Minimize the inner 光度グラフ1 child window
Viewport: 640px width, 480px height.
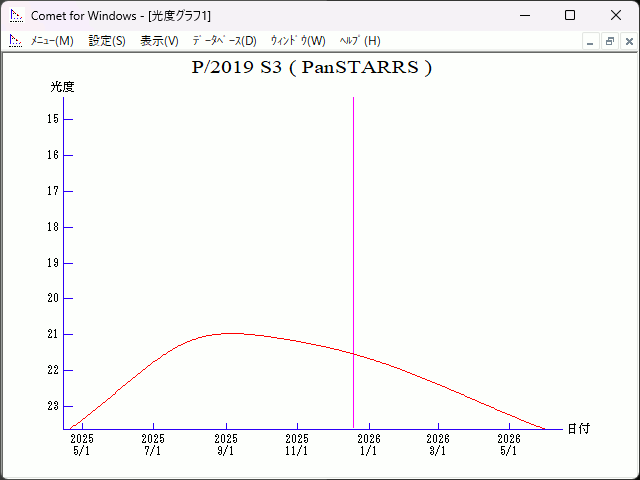(590, 42)
